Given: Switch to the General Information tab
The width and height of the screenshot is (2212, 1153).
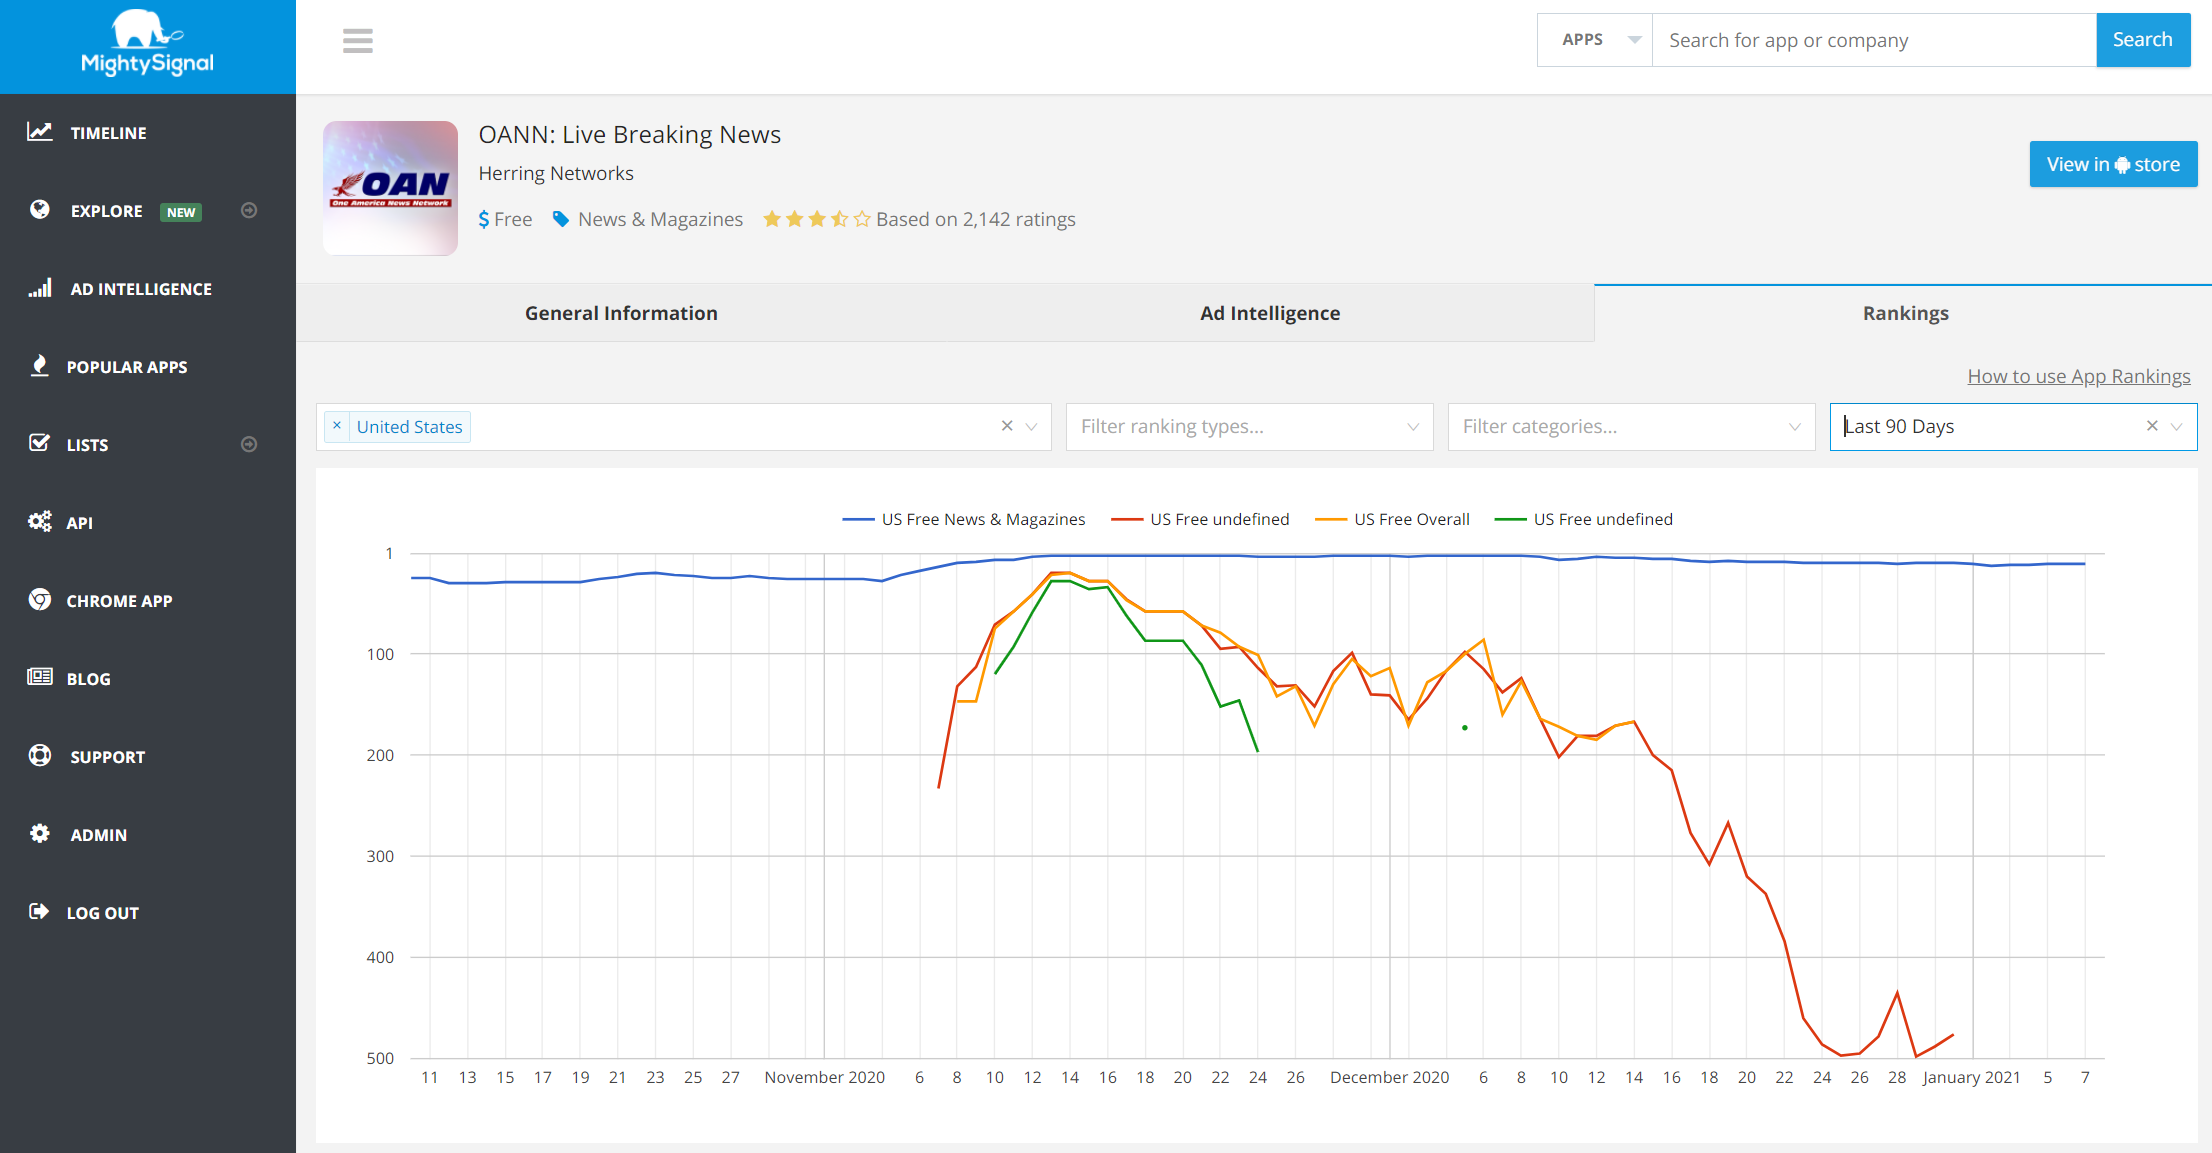Looking at the screenshot, I should point(621,313).
